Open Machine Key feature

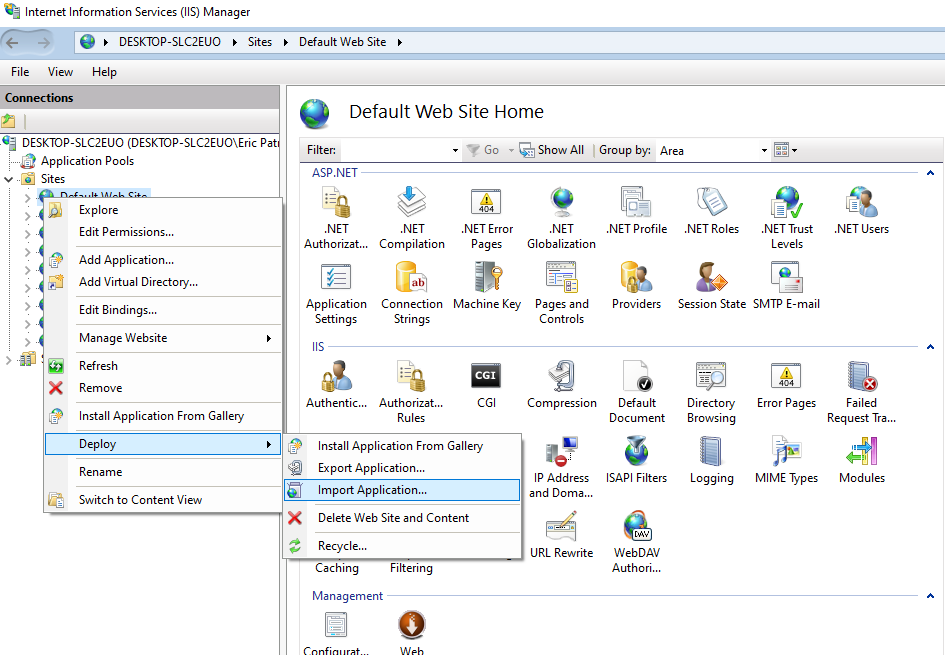486,286
